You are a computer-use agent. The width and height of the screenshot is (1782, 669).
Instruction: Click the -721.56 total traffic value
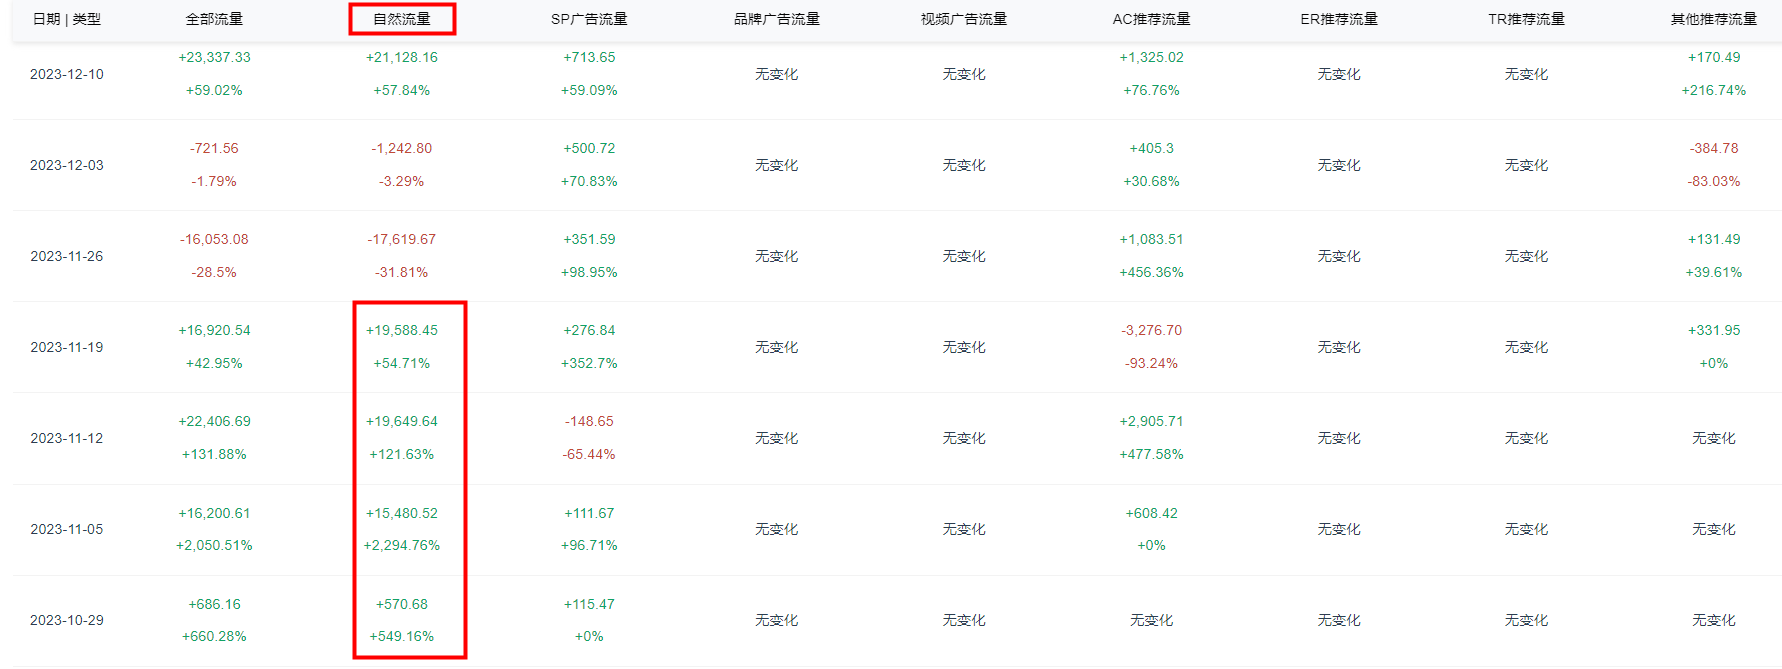(214, 148)
